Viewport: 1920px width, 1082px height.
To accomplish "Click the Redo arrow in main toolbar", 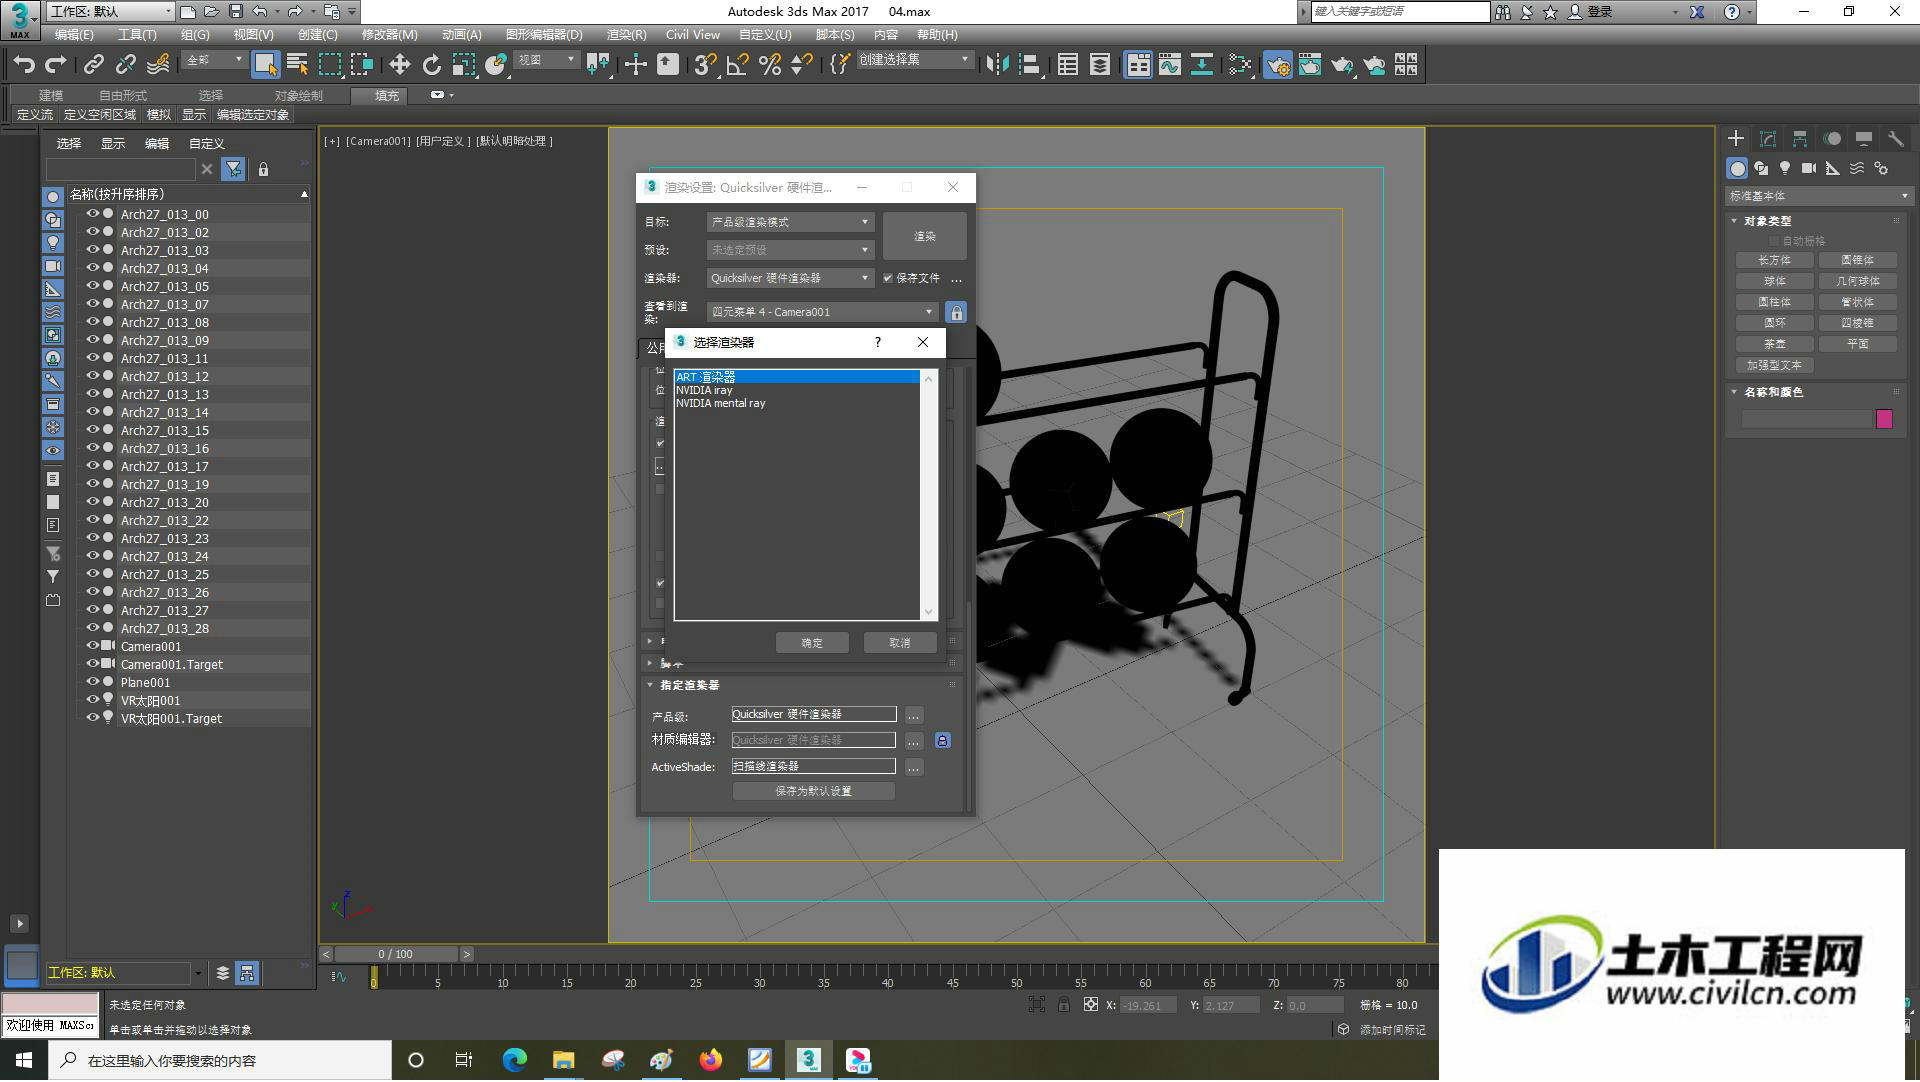I will pos(56,65).
